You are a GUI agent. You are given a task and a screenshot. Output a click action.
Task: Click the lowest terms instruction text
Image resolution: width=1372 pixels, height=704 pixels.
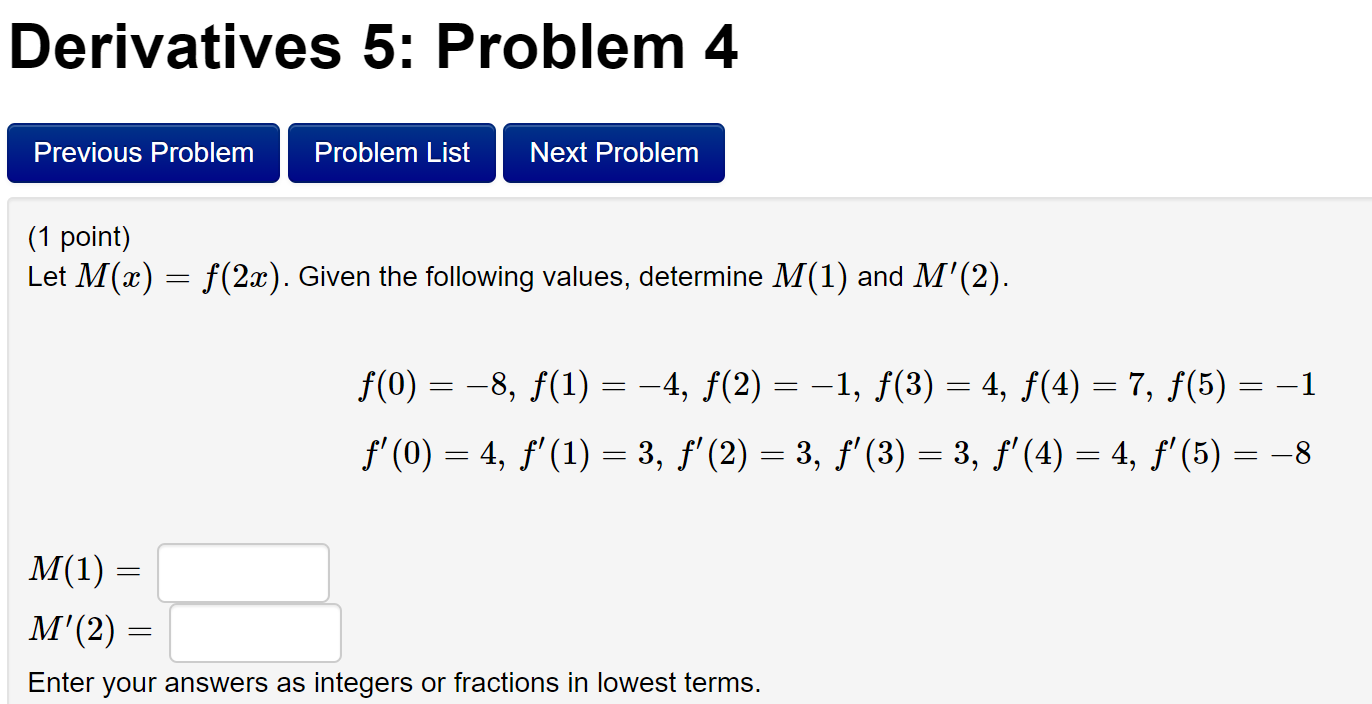[395, 683]
